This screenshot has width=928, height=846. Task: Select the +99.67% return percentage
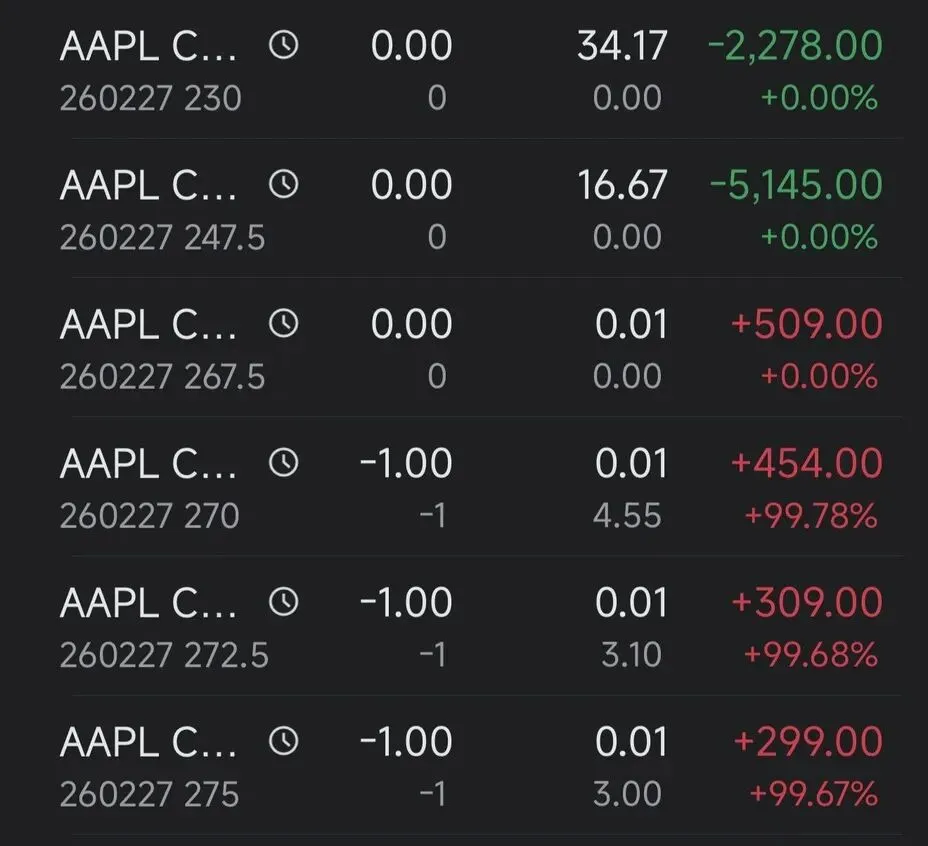(x=813, y=794)
